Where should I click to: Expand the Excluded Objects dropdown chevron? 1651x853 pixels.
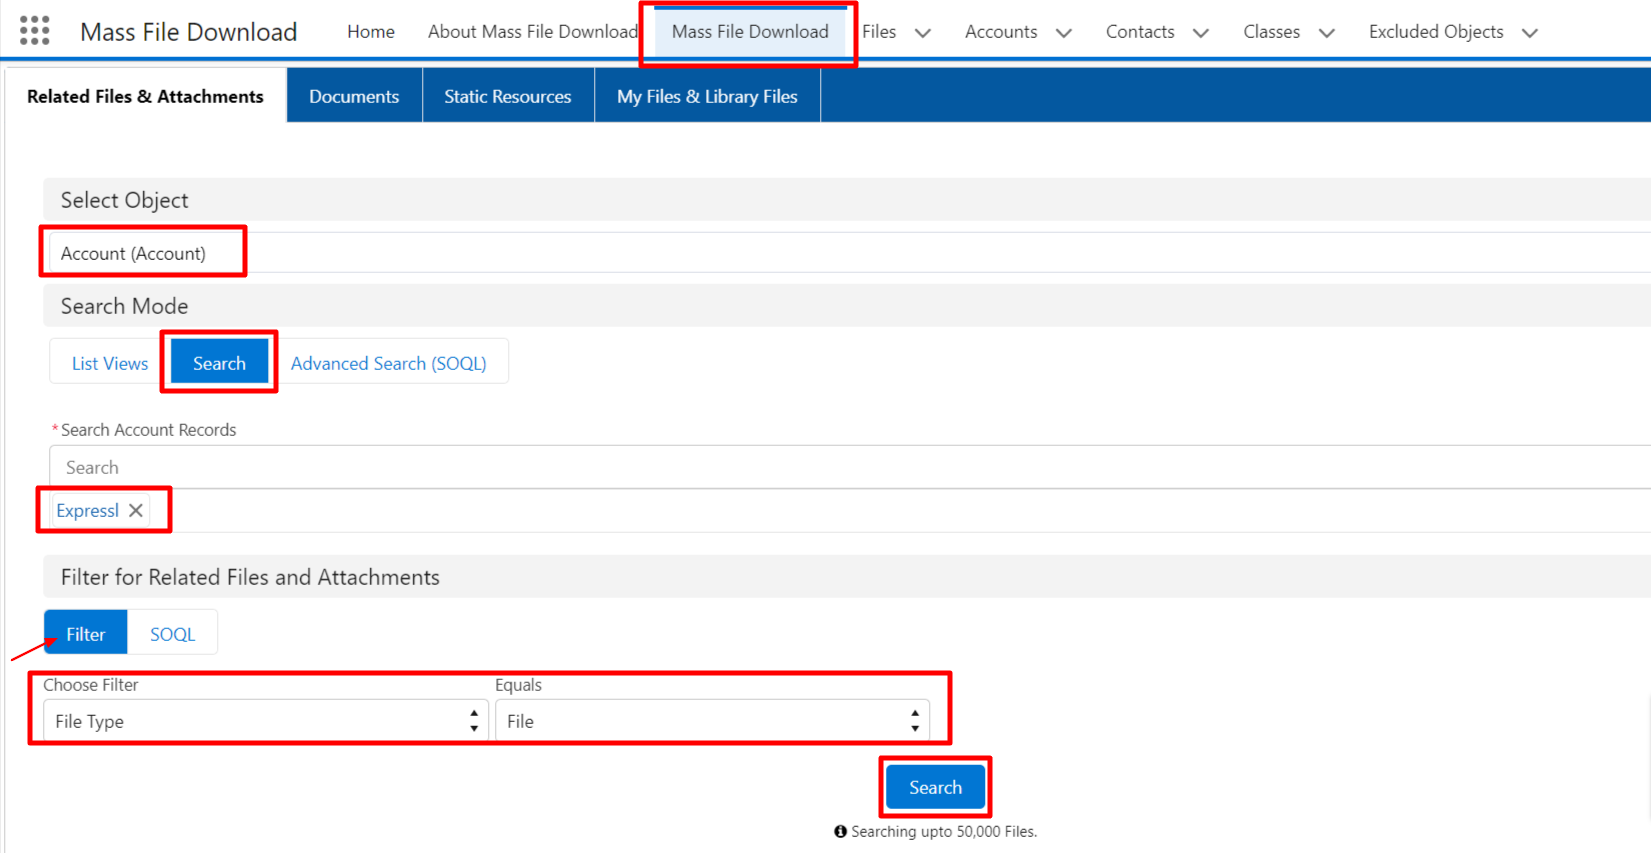point(1530,32)
